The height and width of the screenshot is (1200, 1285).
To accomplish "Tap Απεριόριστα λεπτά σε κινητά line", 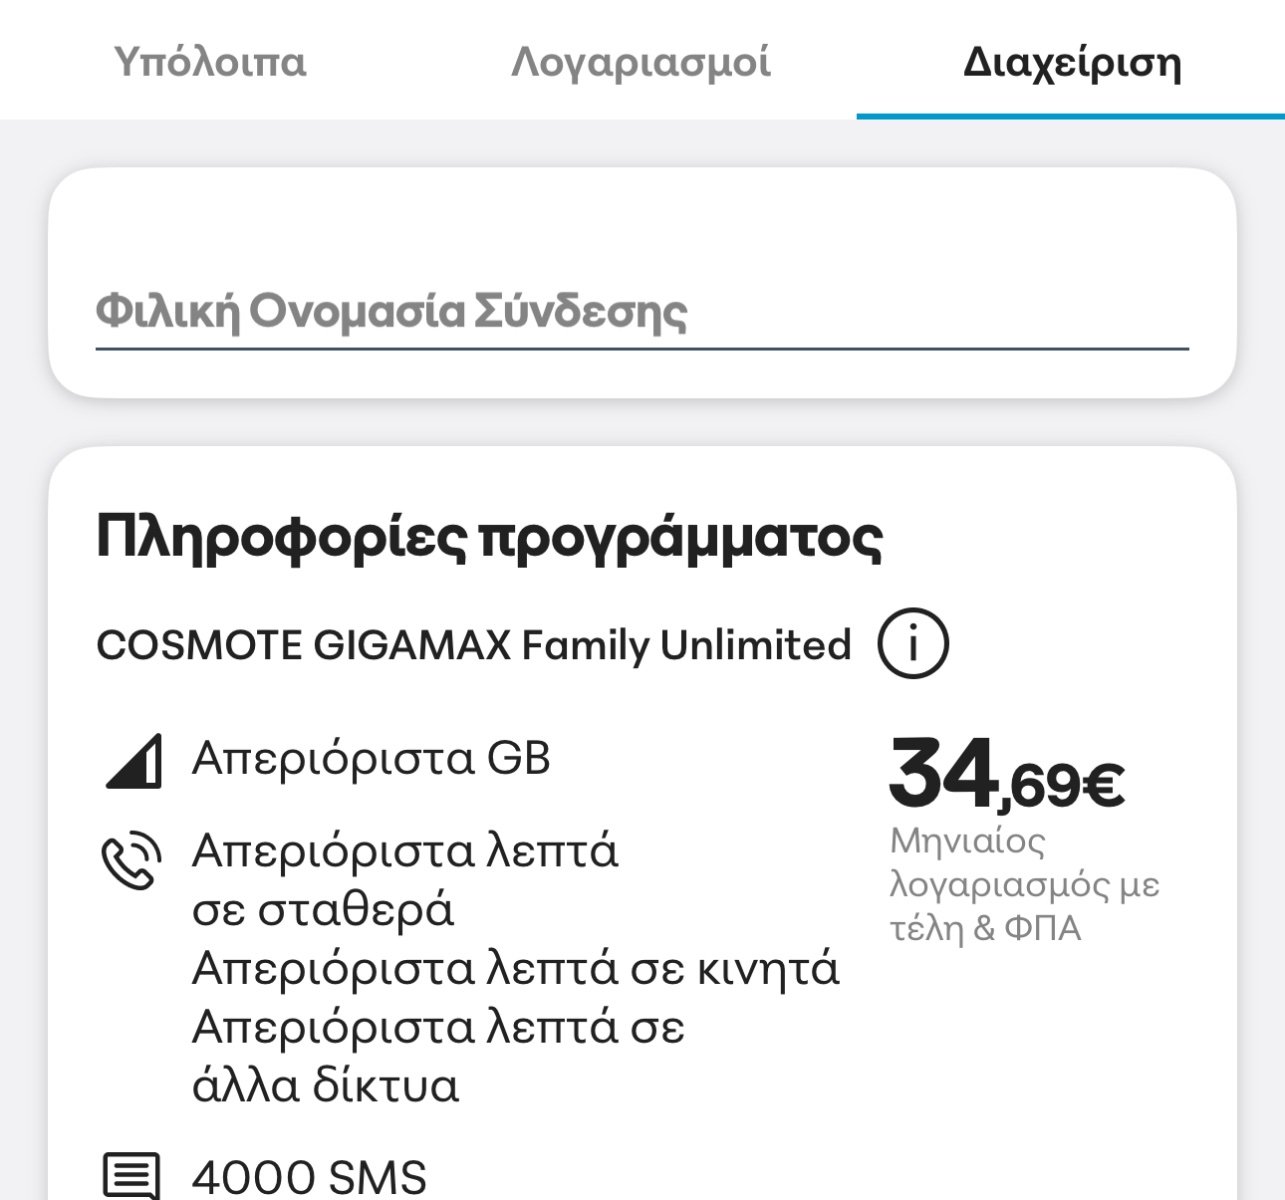I will [515, 969].
